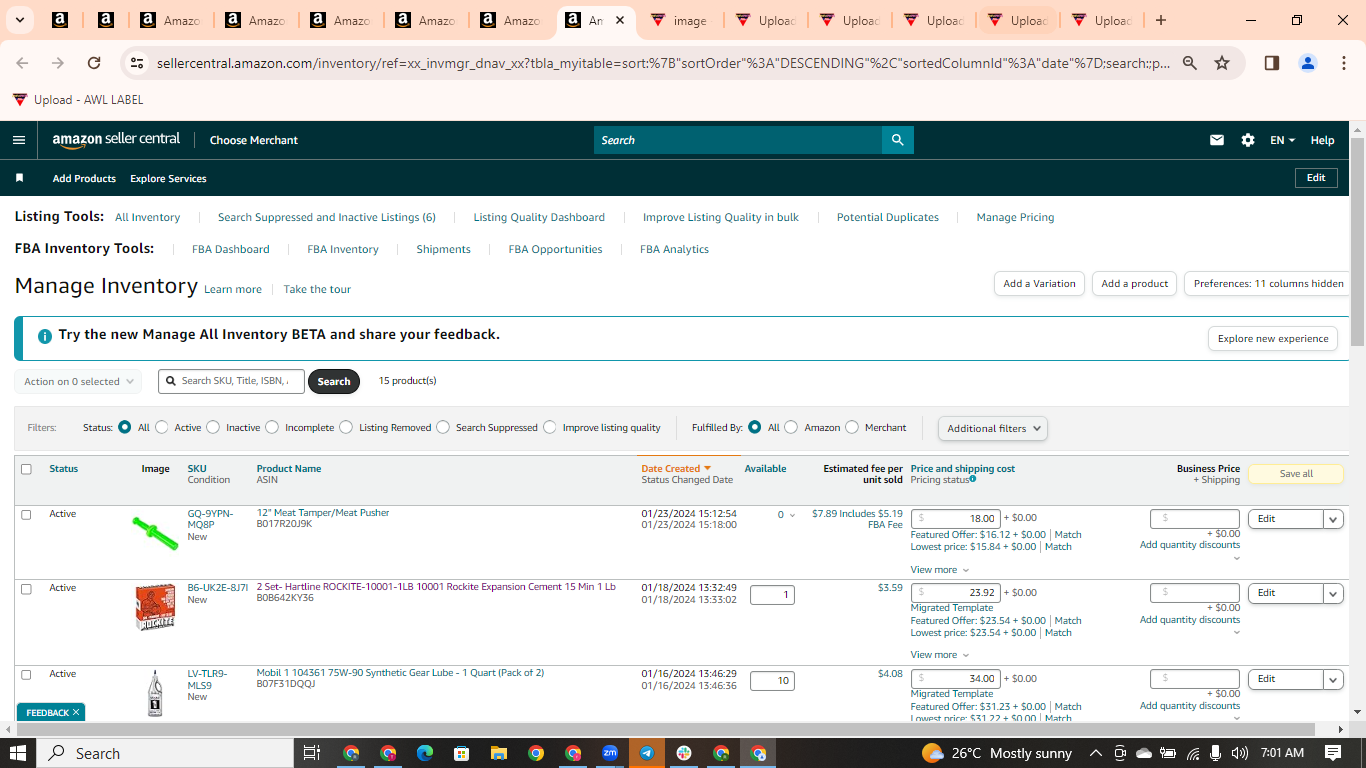Expand Edit dropdown arrow for Rockite Cement
The height and width of the screenshot is (768, 1366).
pos(1333,593)
